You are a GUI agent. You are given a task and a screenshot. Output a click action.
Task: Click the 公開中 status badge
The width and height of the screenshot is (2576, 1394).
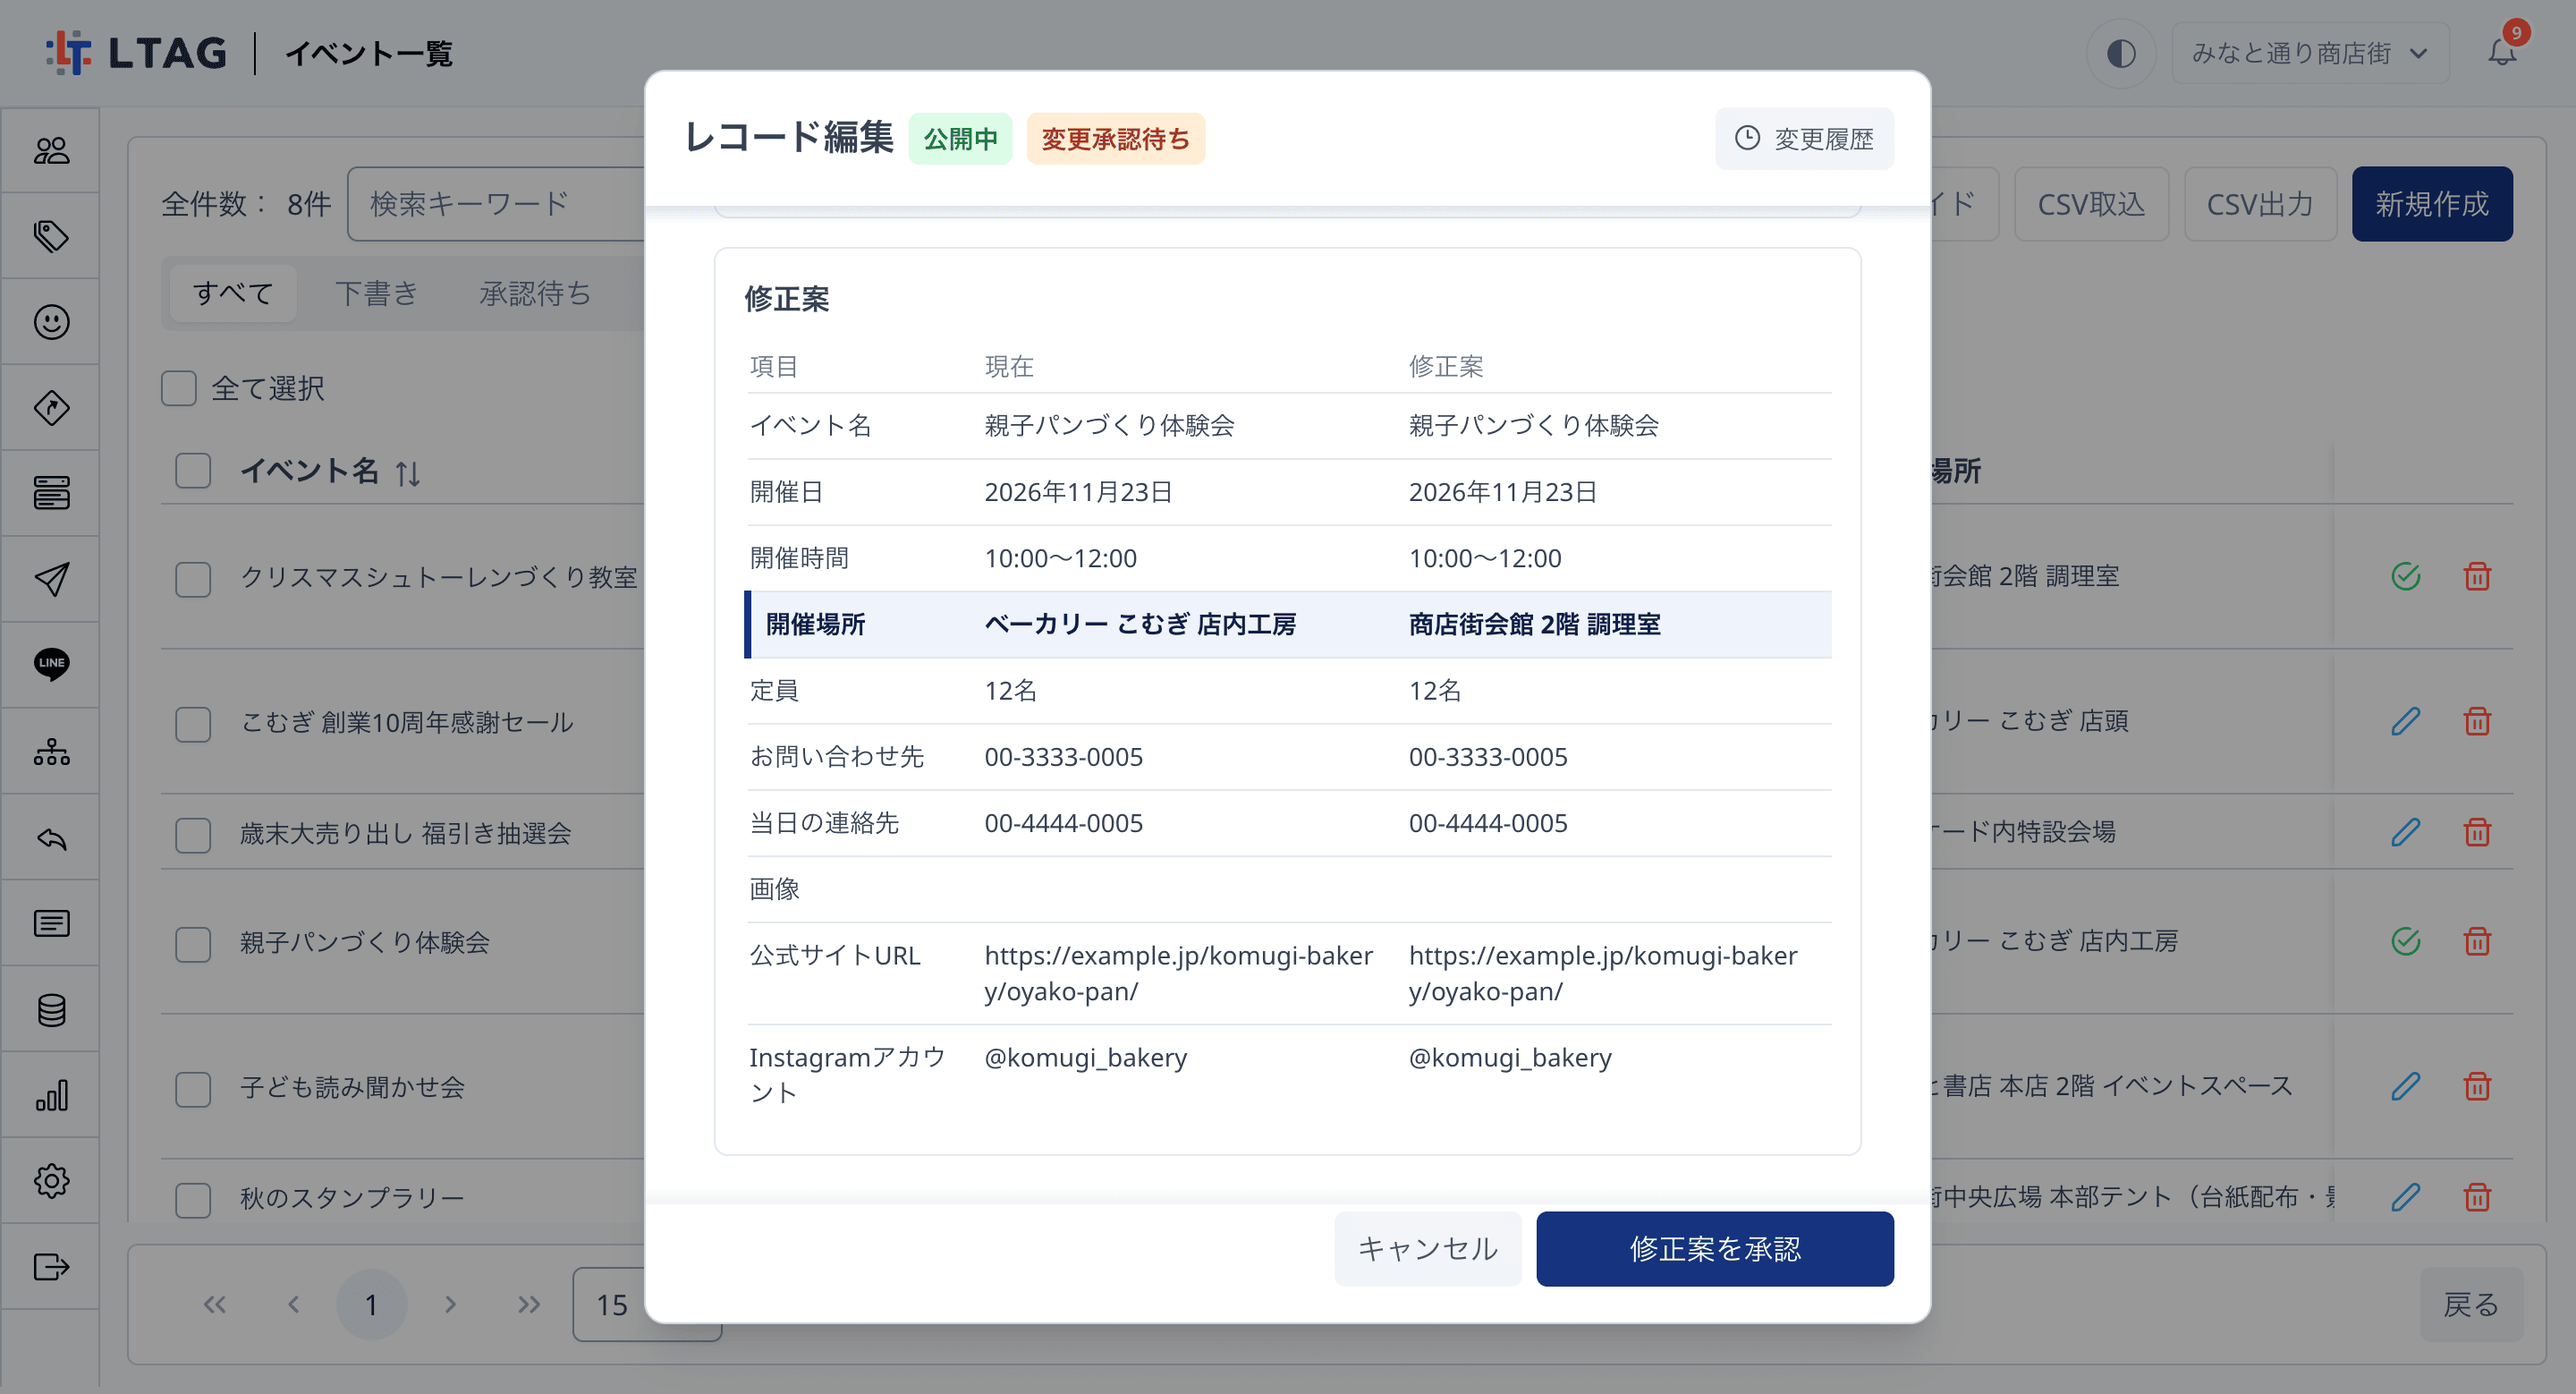point(960,138)
